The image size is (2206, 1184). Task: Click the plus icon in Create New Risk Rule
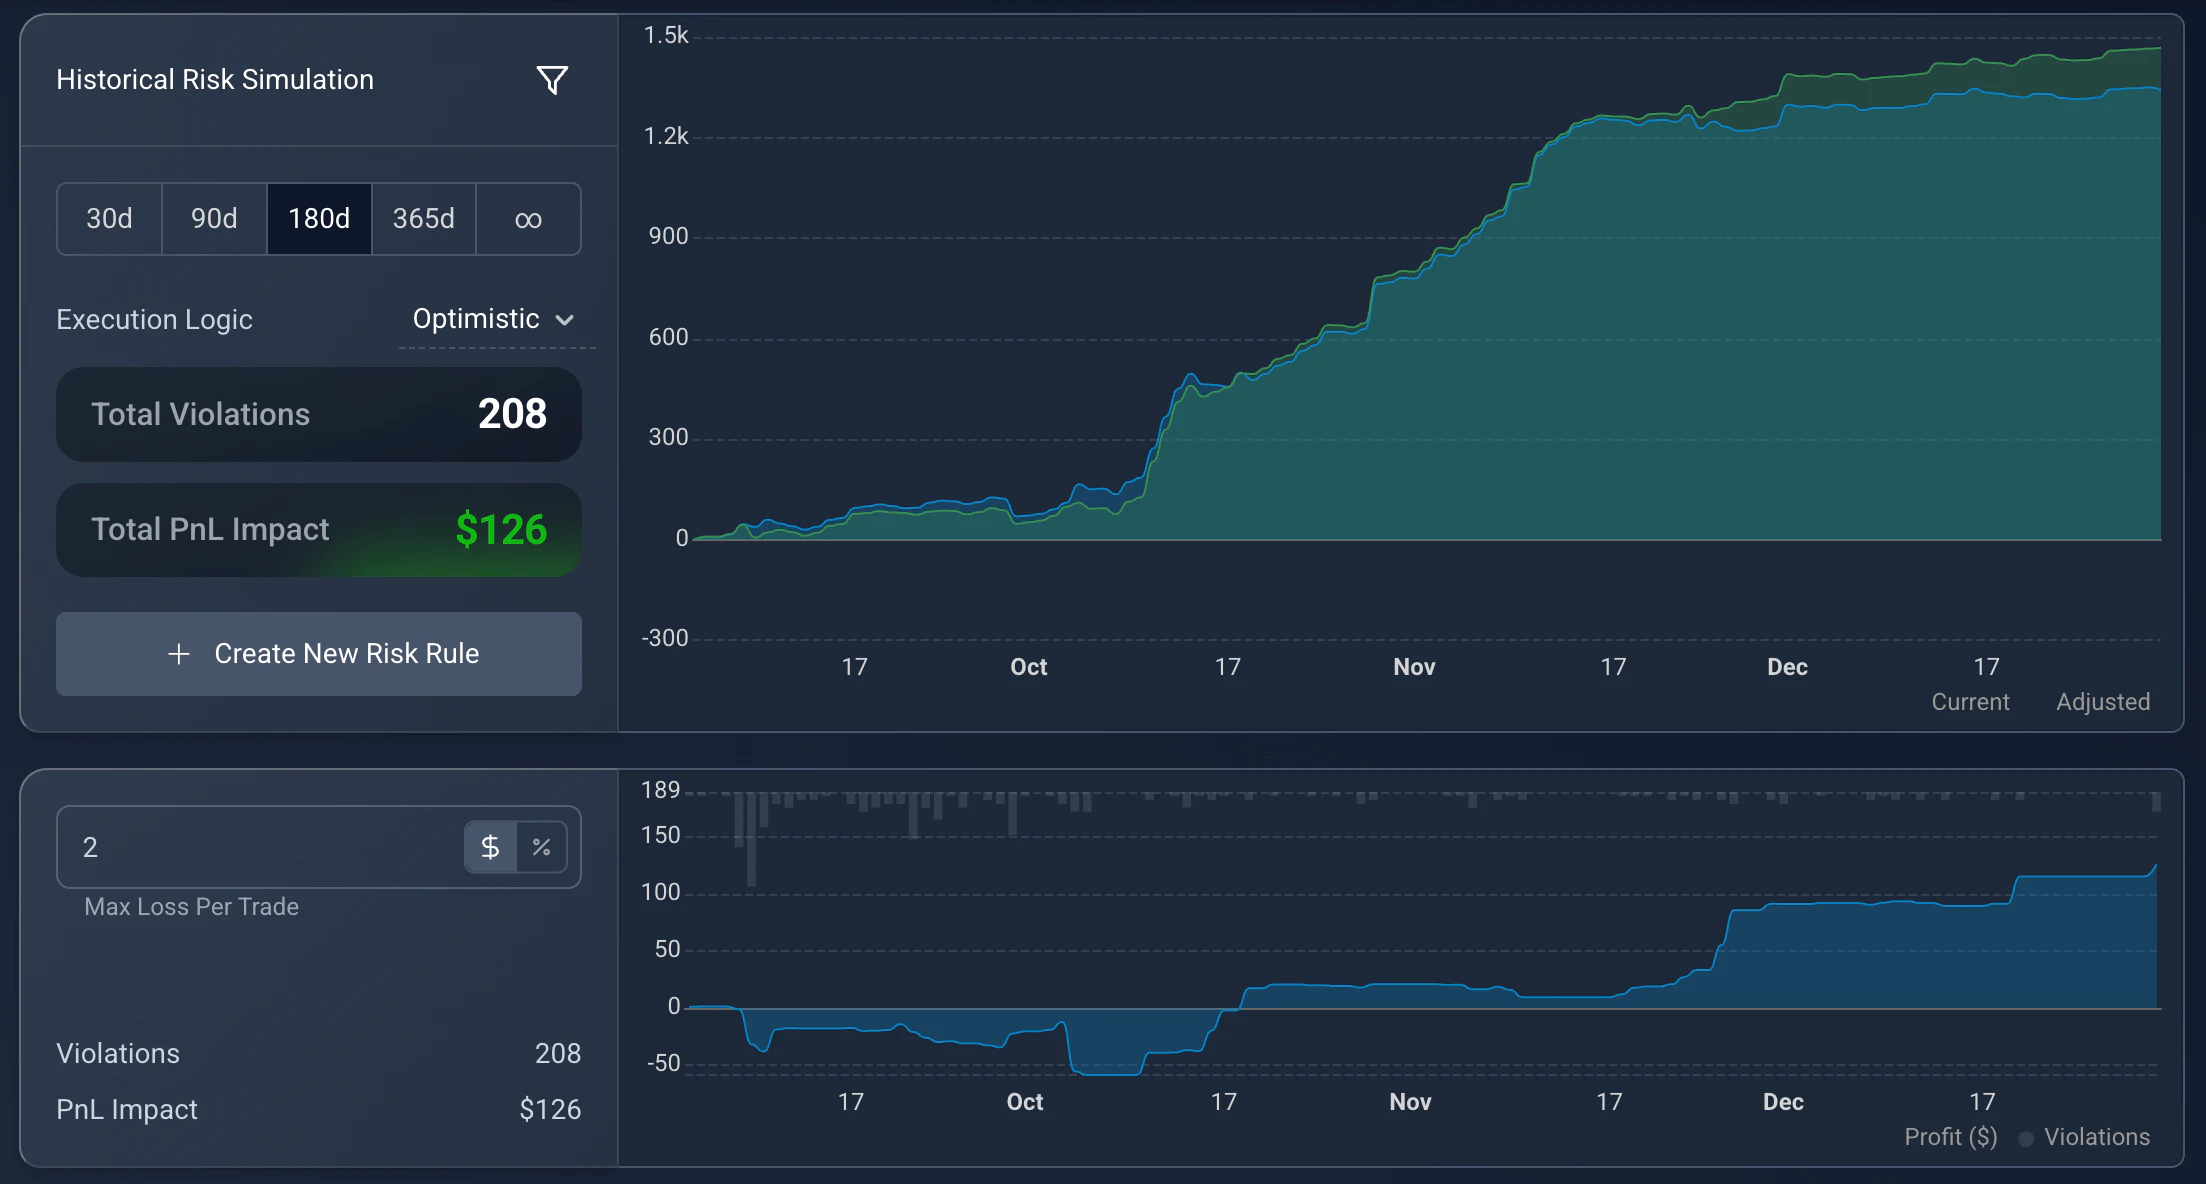[179, 654]
